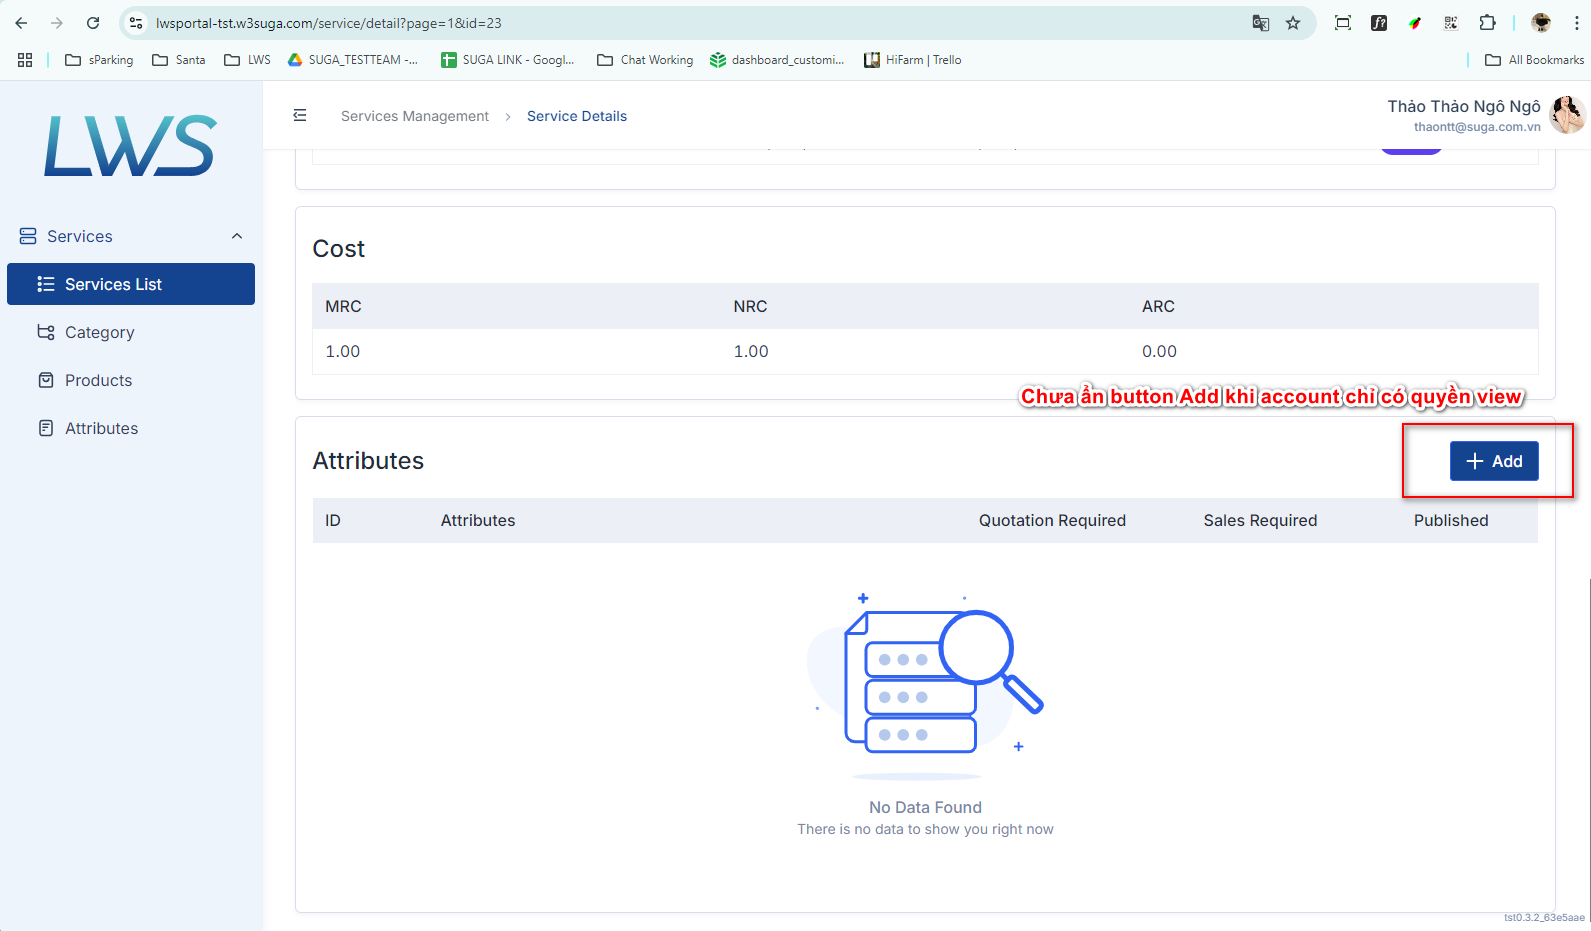Click the user avatar picture
The height and width of the screenshot is (931, 1591).
[1566, 114]
